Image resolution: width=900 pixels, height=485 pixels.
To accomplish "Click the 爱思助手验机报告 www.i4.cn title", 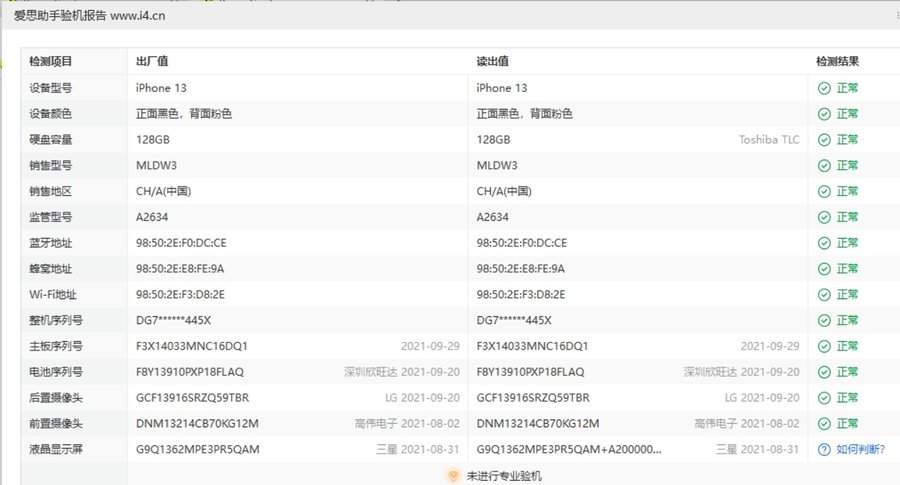I will (x=90, y=15).
